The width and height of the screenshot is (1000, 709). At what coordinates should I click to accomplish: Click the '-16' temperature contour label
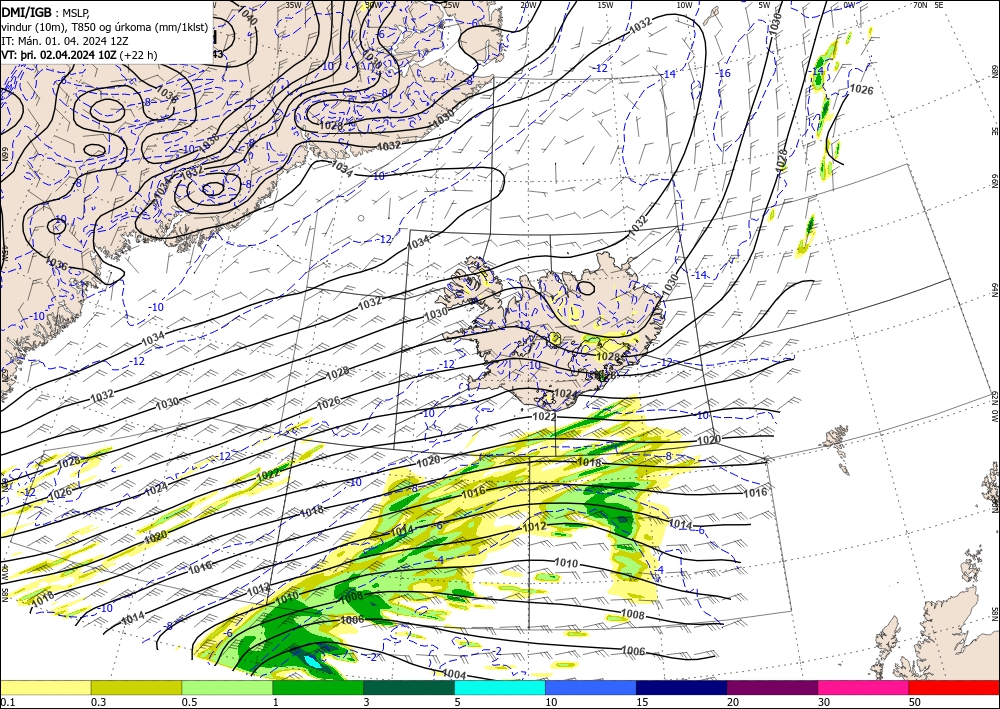[724, 73]
